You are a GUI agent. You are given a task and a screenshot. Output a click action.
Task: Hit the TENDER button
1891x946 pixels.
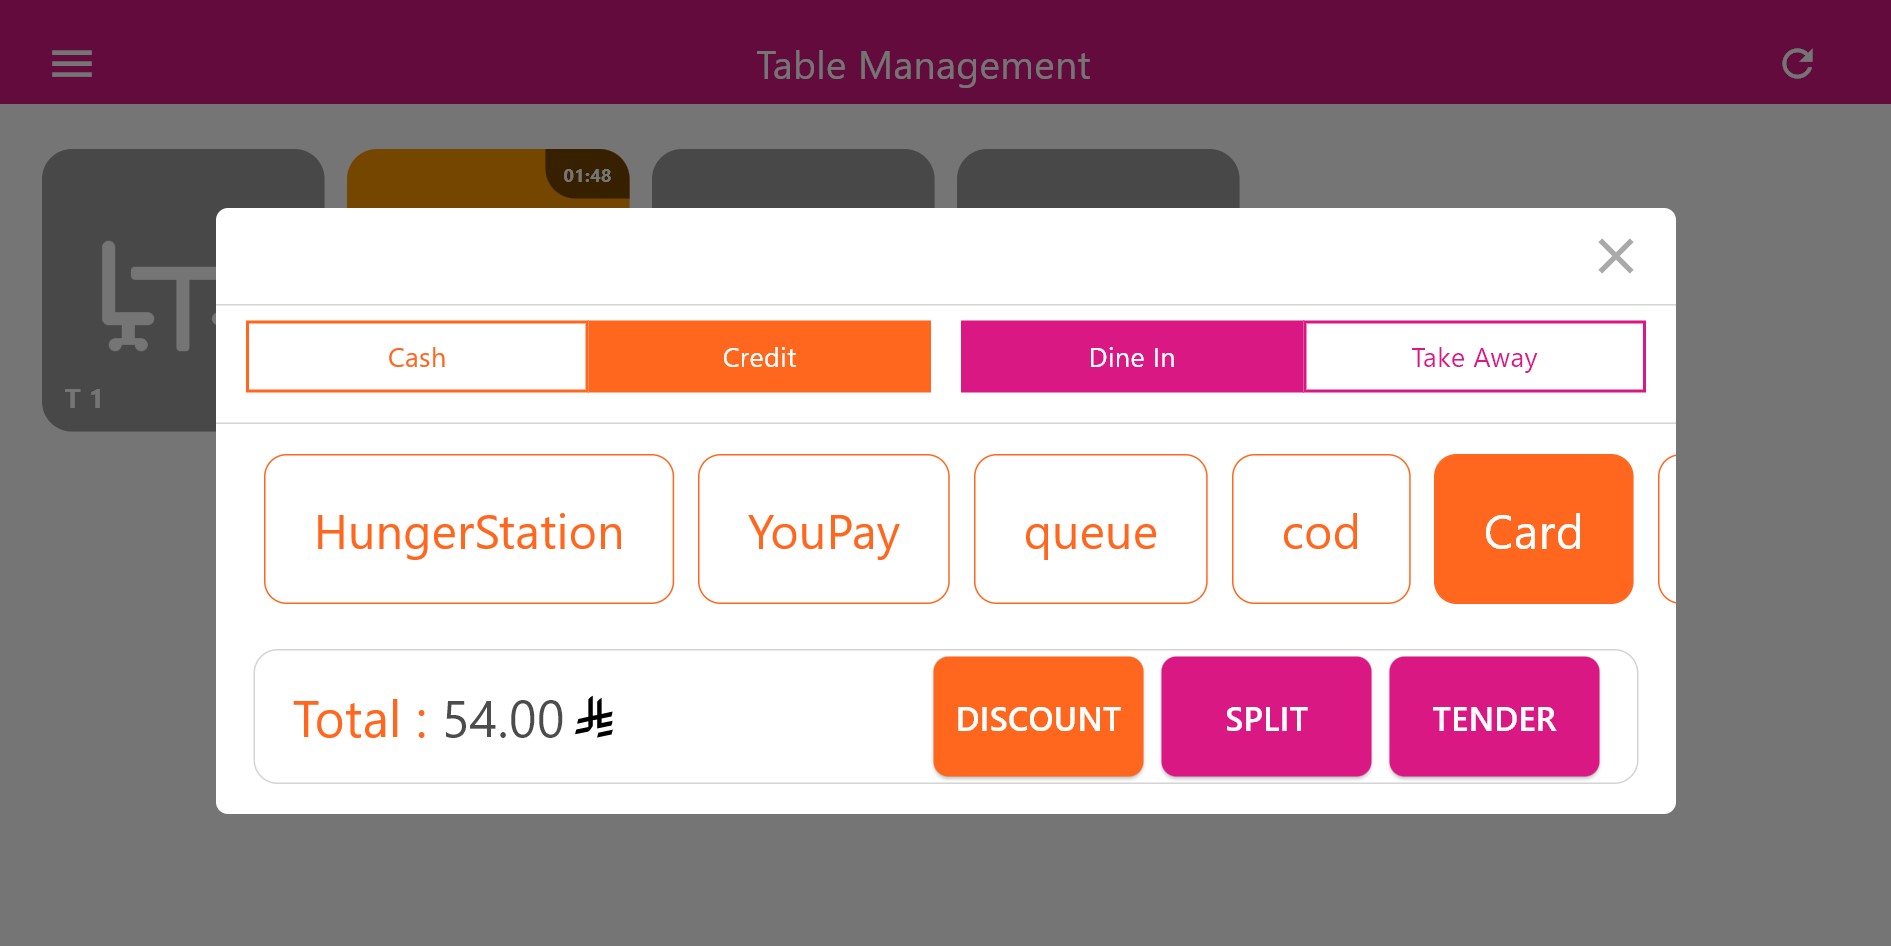pyautogui.click(x=1494, y=717)
